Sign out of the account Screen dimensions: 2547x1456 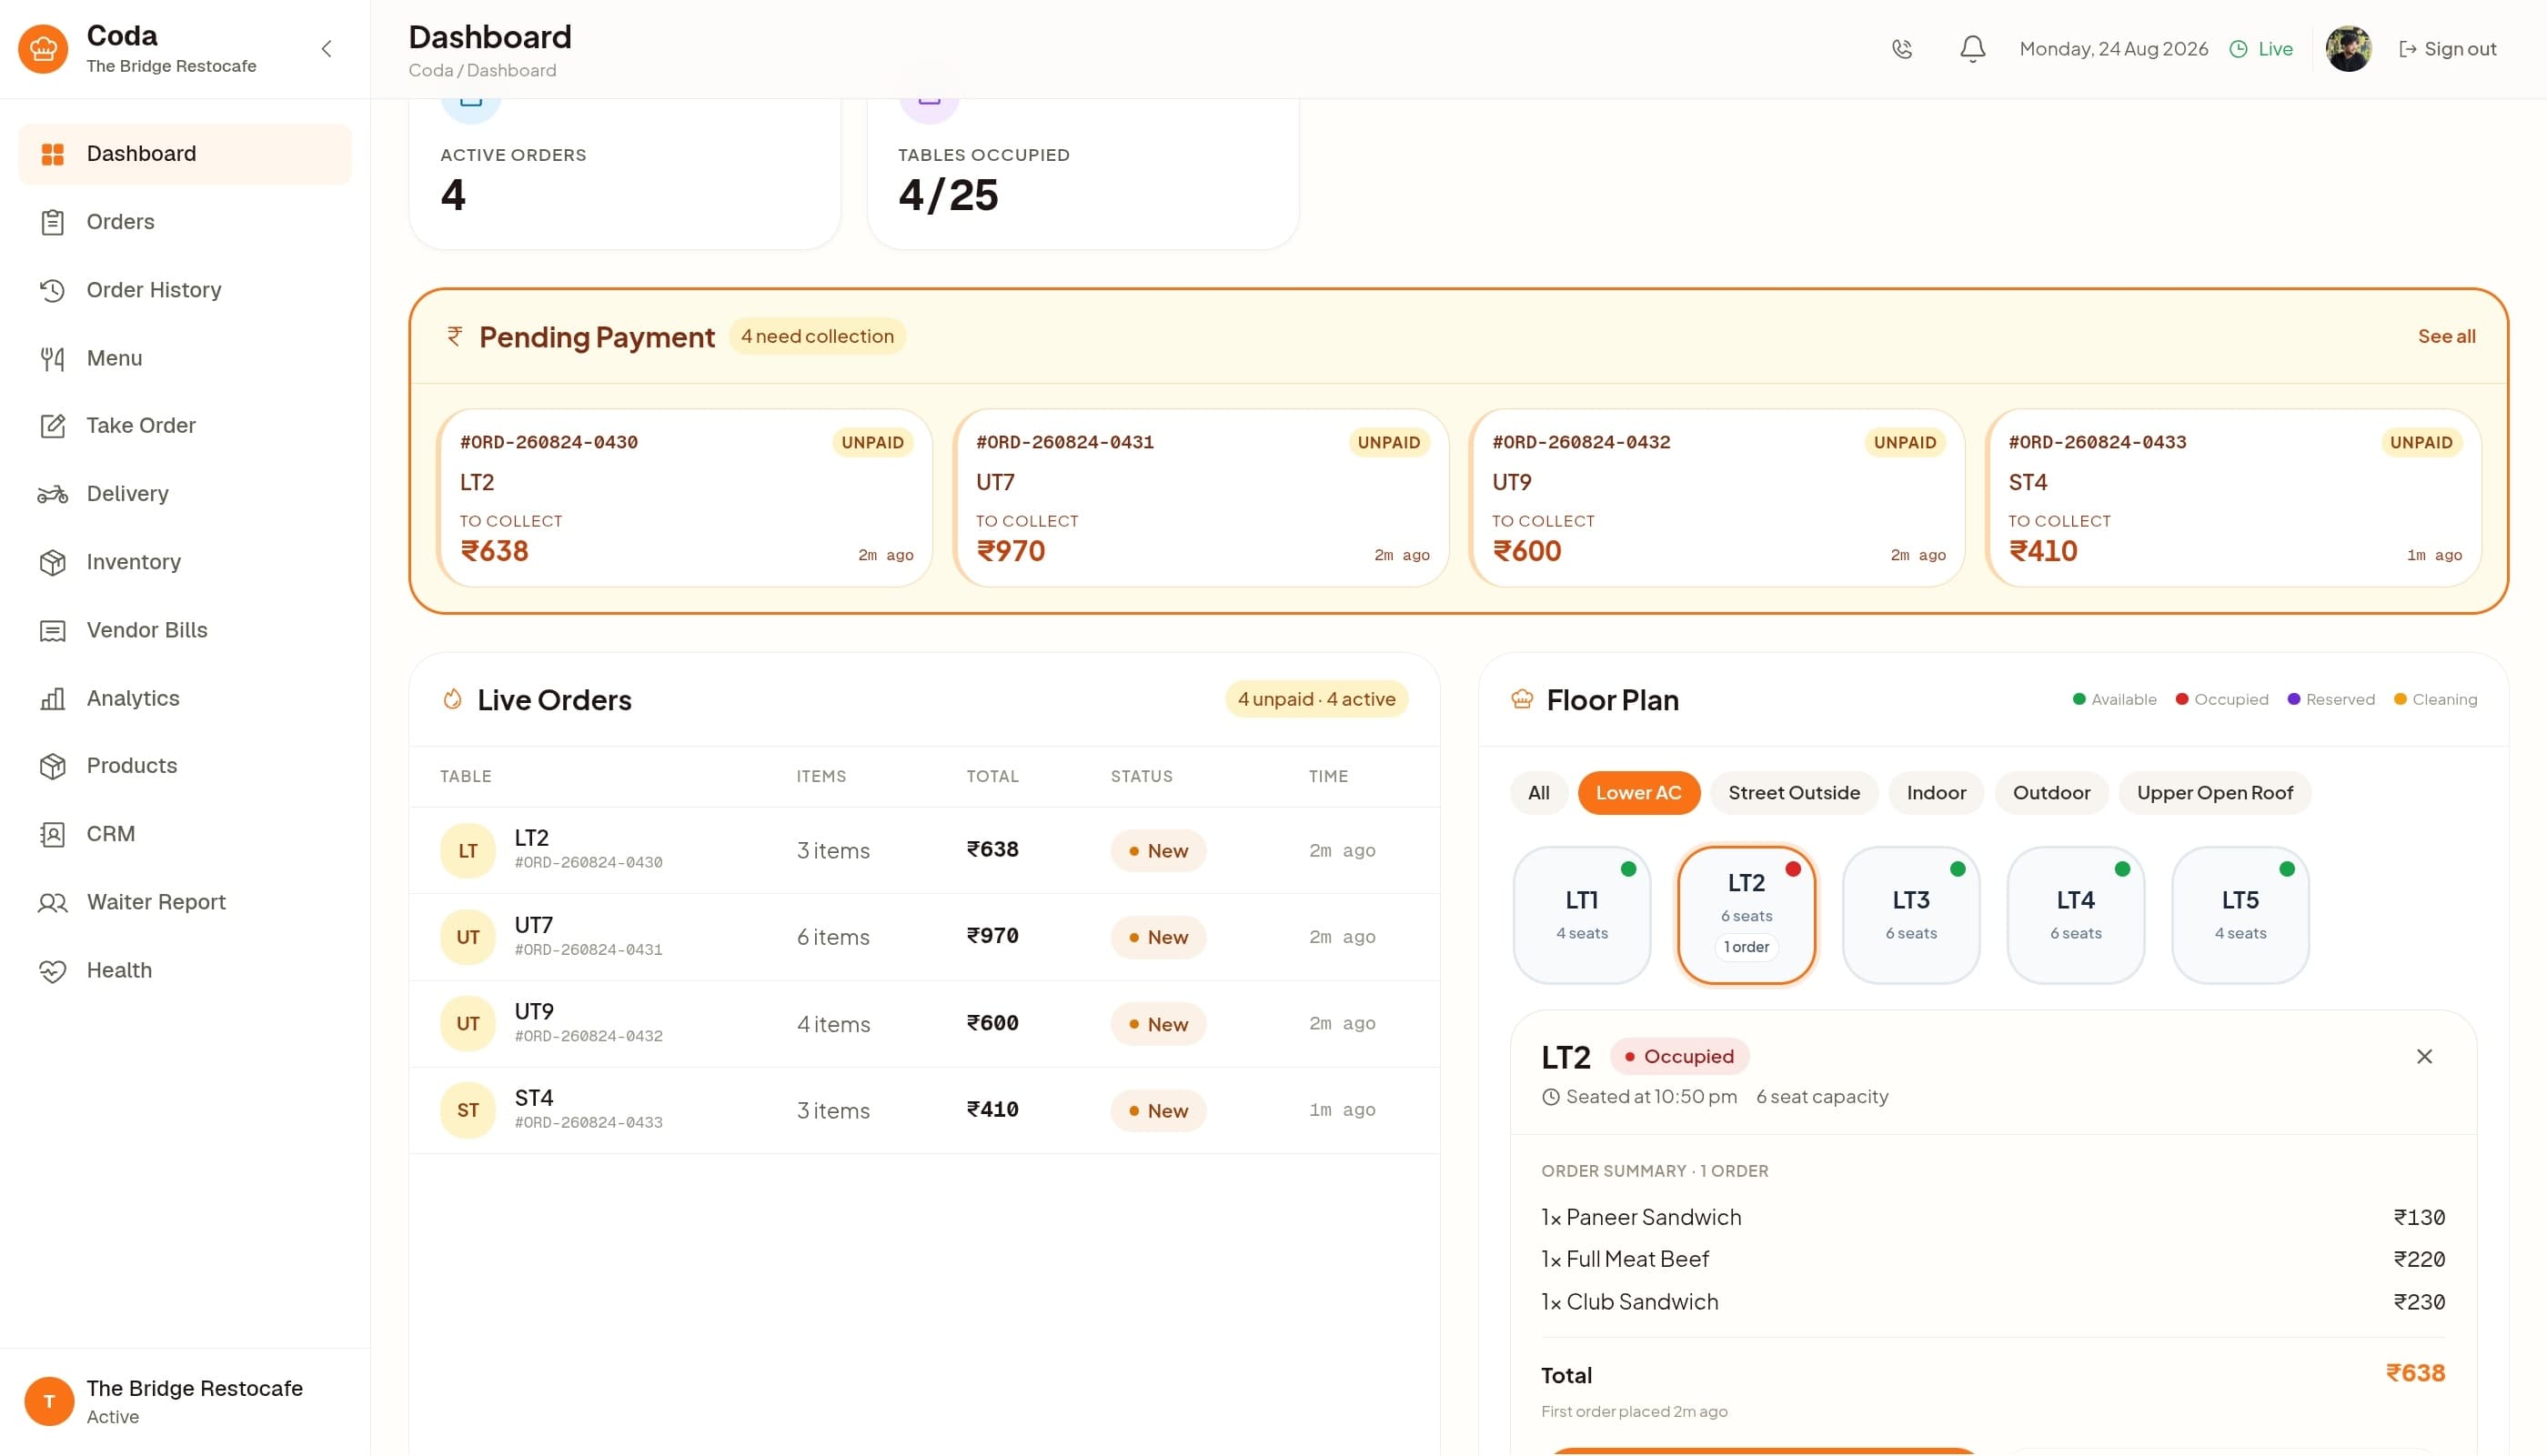pyautogui.click(x=2447, y=49)
